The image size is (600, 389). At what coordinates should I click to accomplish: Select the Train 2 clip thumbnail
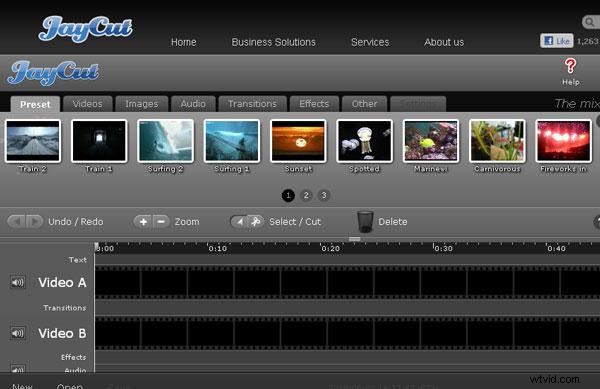[x=33, y=141]
